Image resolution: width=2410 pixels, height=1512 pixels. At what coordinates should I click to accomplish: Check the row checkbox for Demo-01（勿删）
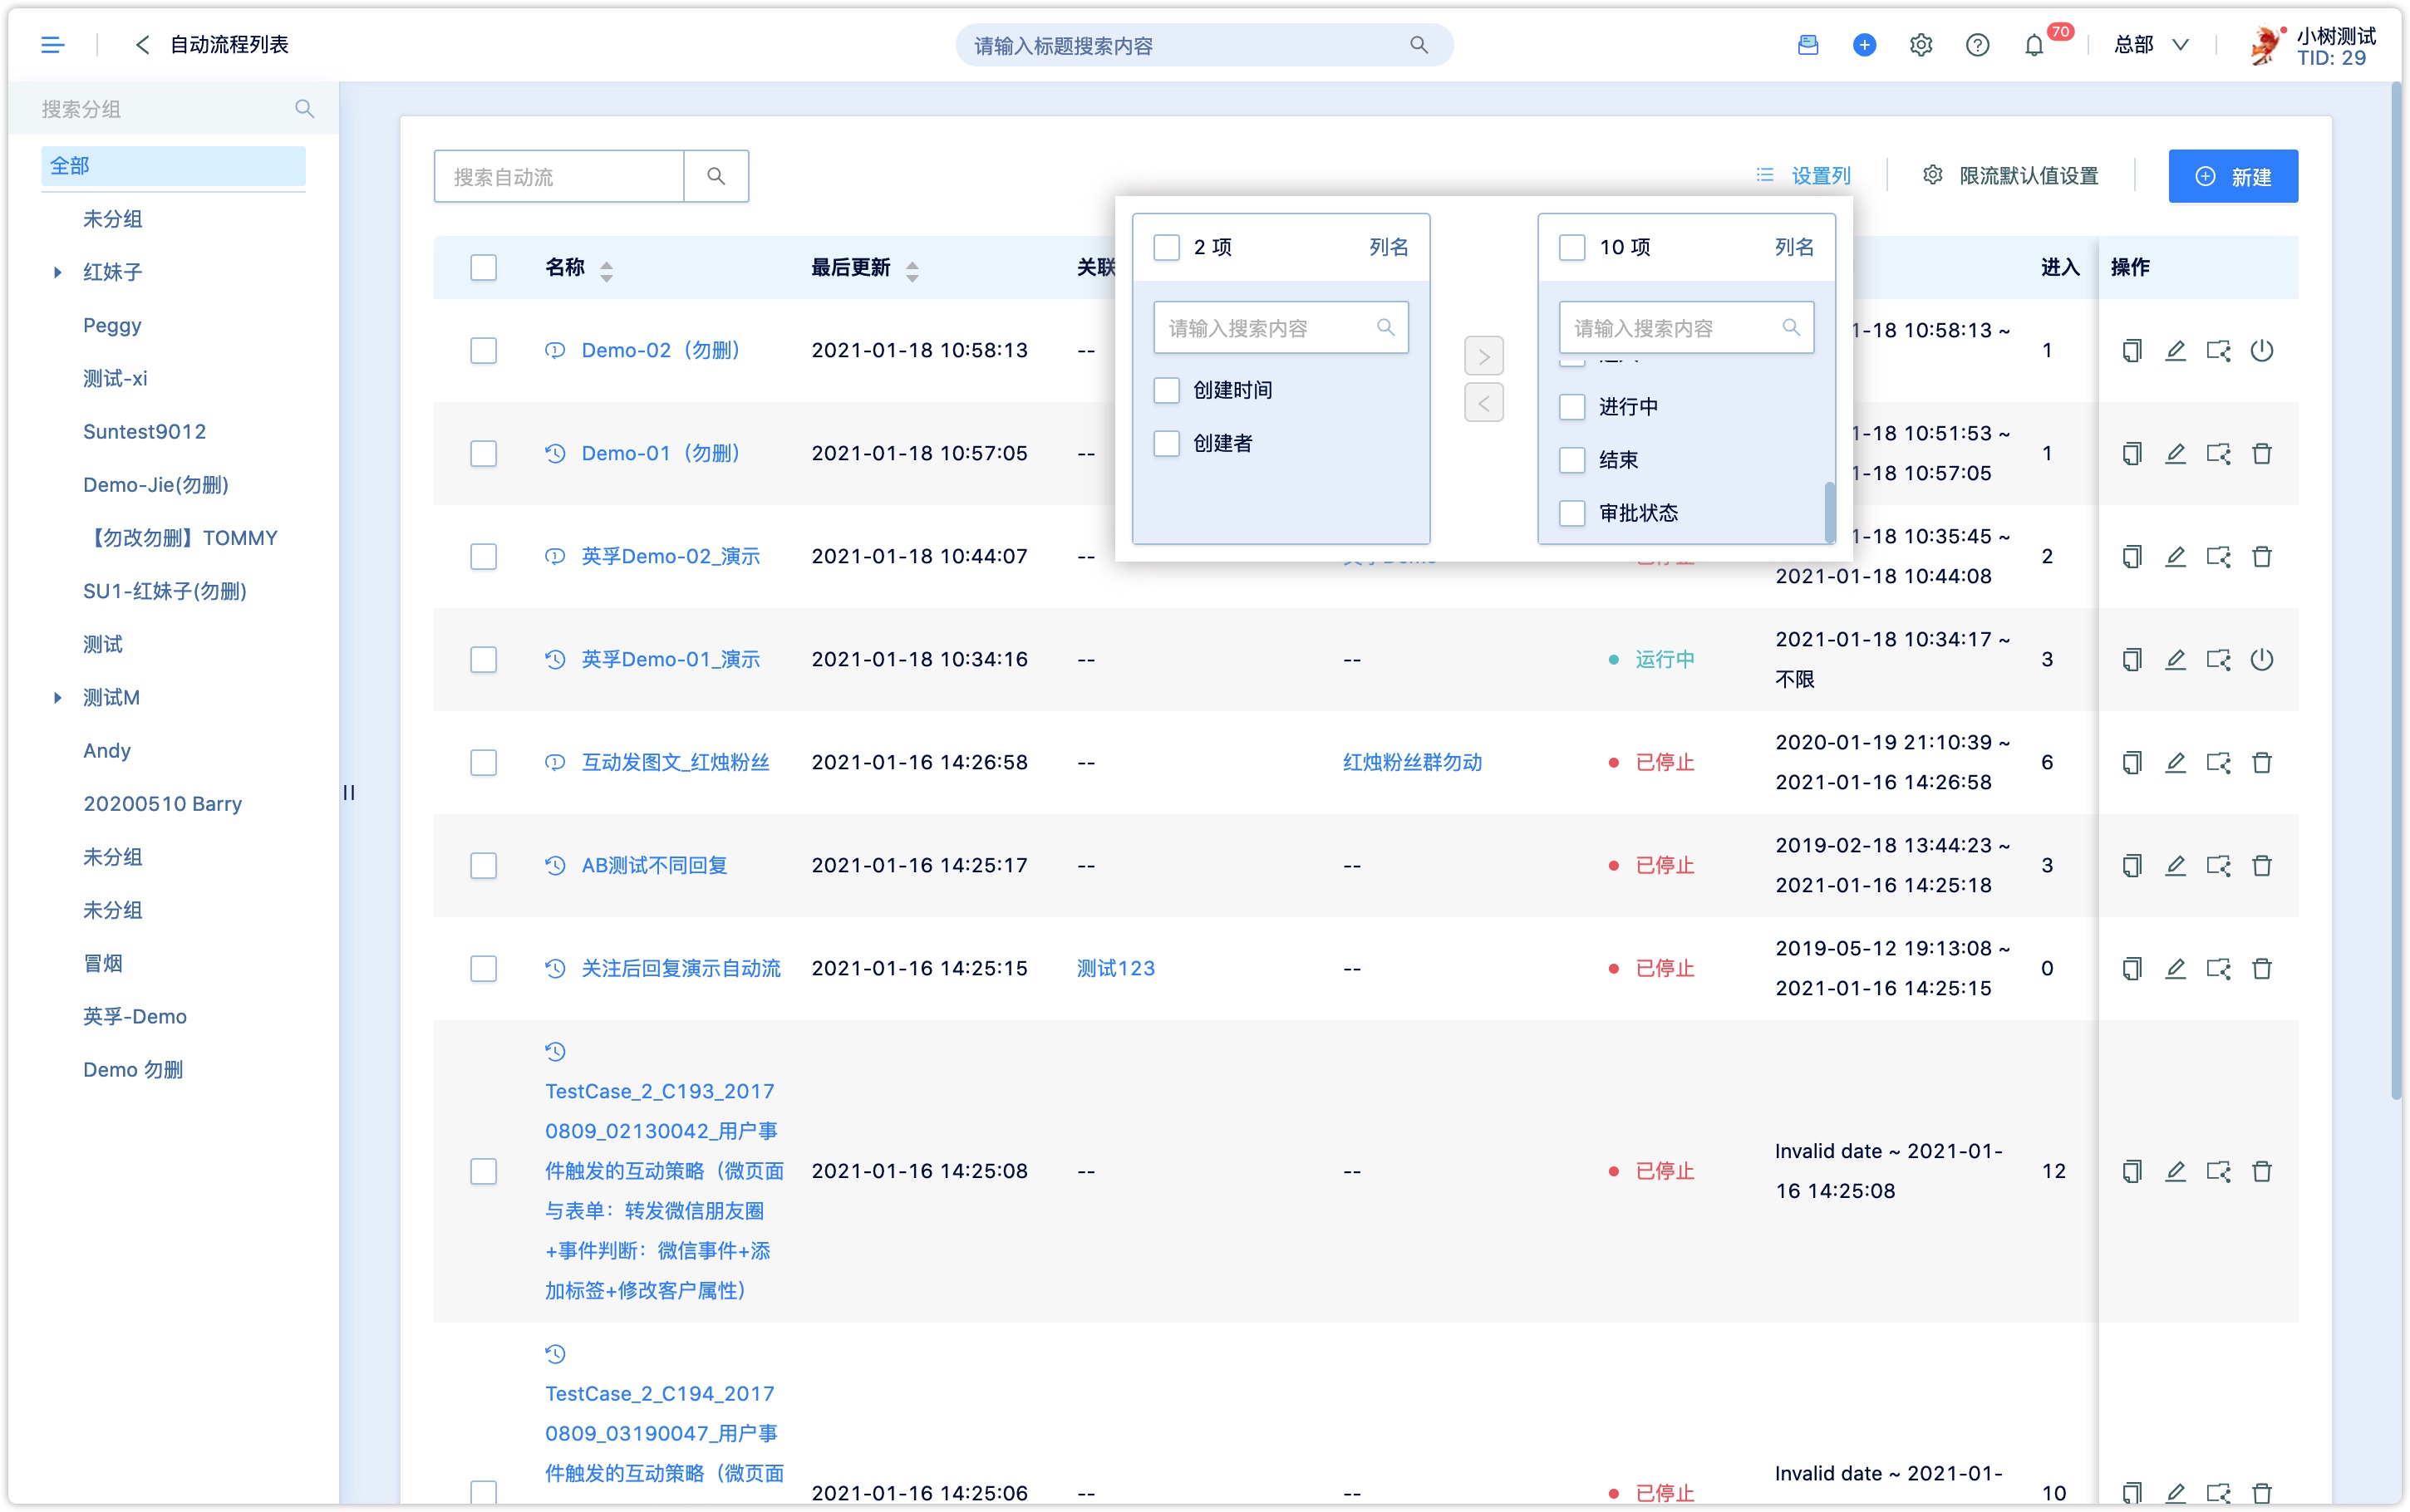click(484, 453)
